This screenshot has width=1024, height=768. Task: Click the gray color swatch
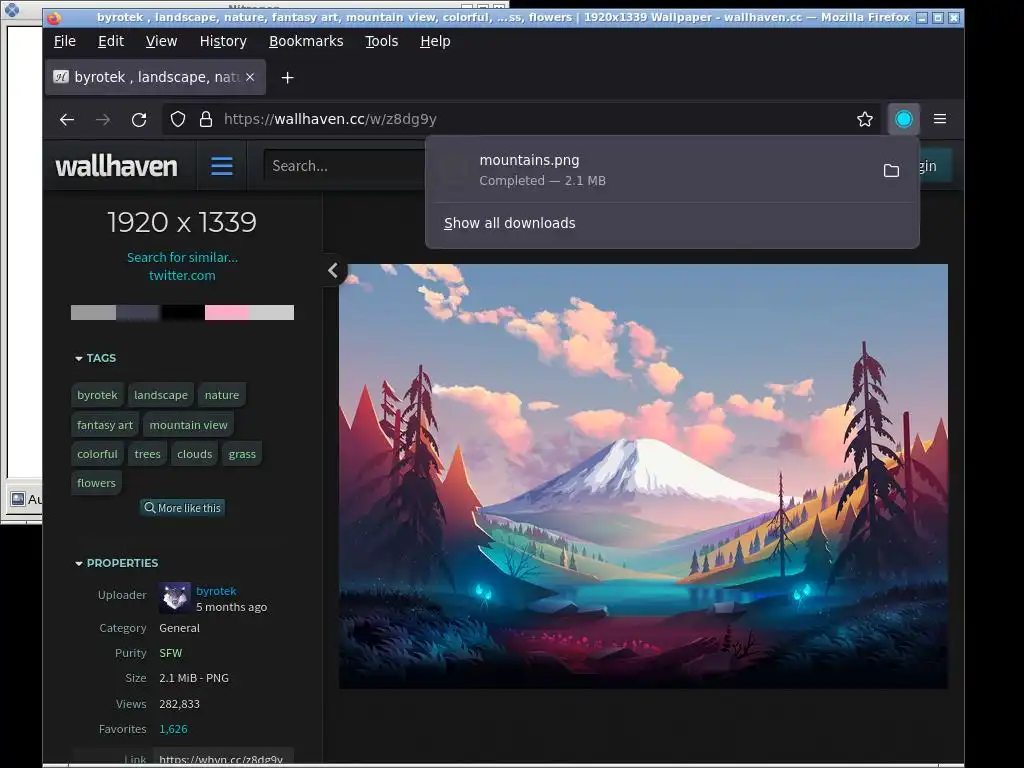tap(93, 312)
